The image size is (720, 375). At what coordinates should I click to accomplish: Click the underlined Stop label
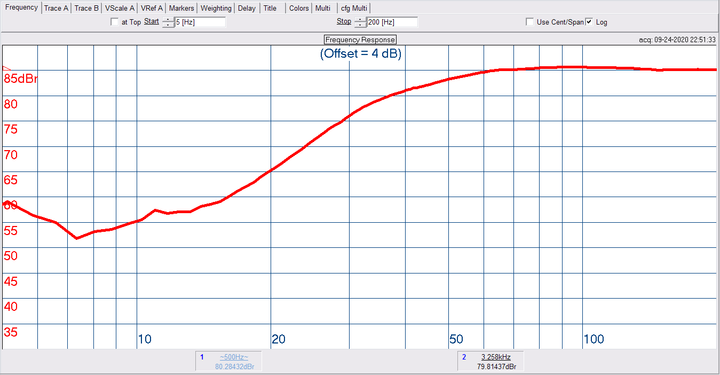tap(344, 21)
